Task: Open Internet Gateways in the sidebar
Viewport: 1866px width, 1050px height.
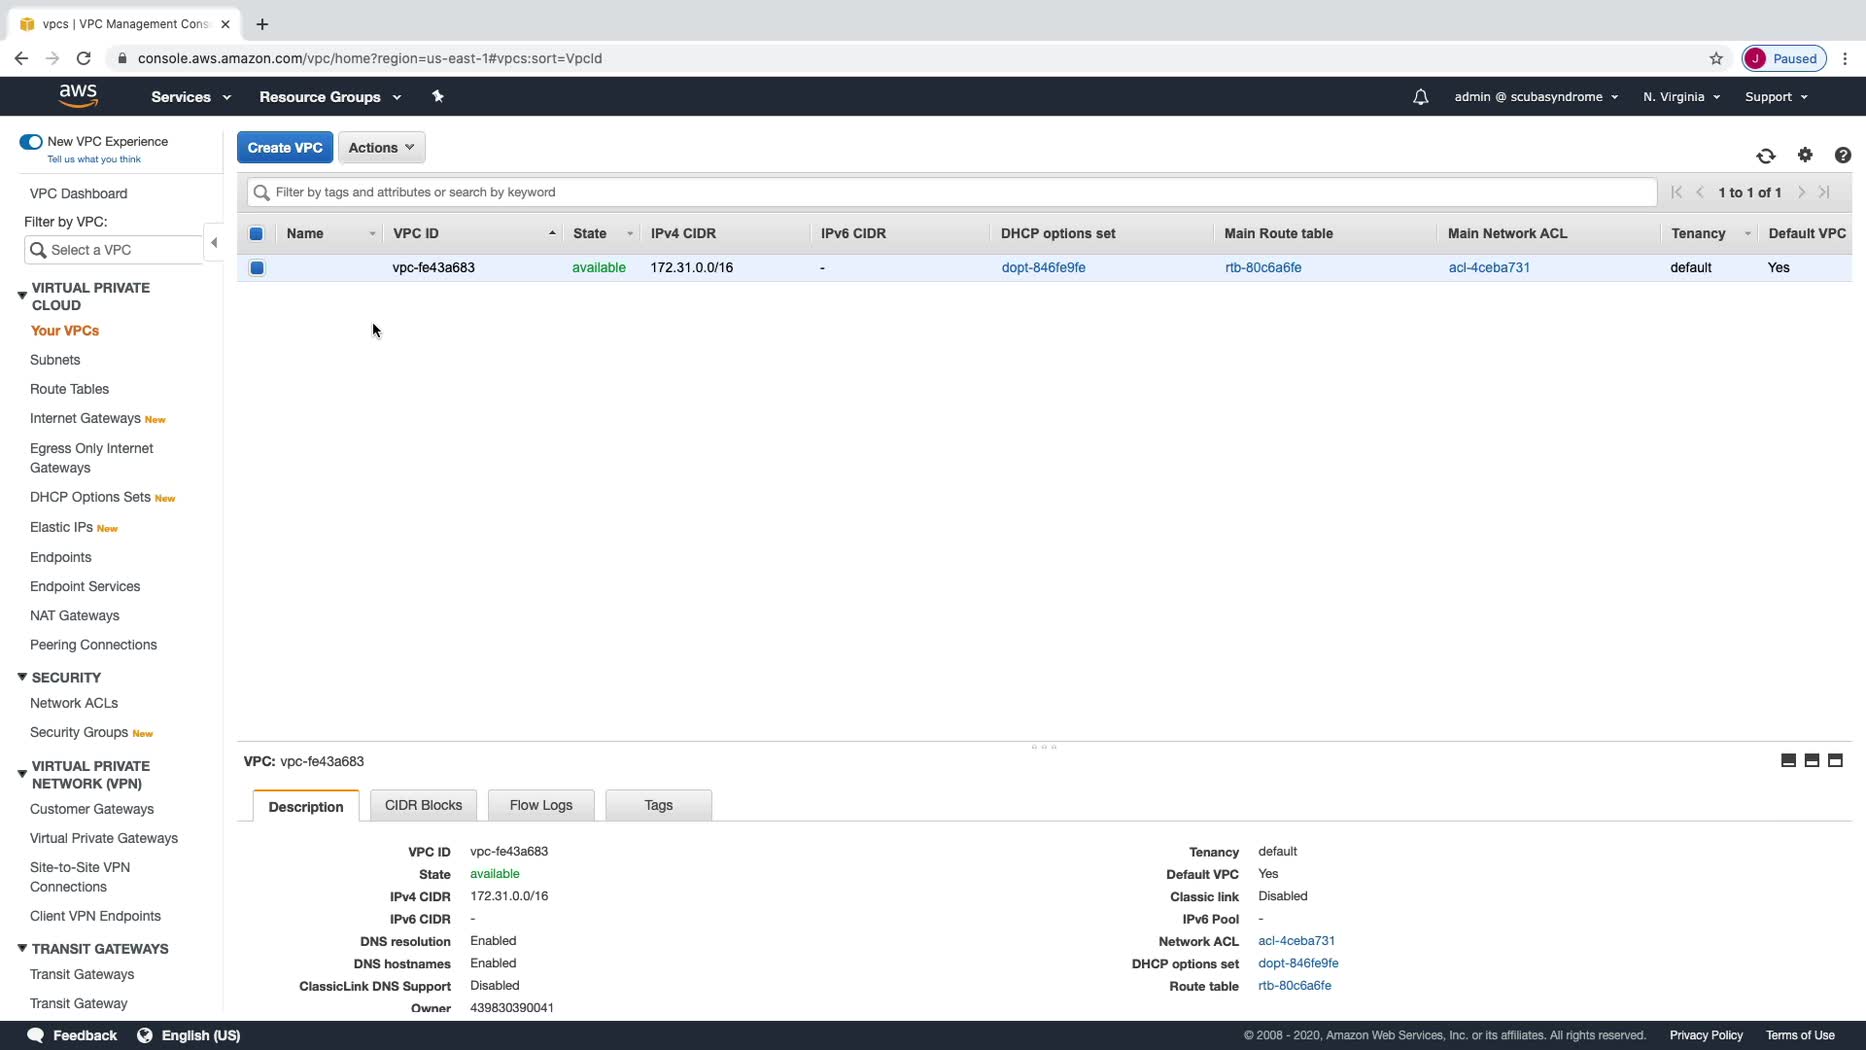Action: pos(85,418)
